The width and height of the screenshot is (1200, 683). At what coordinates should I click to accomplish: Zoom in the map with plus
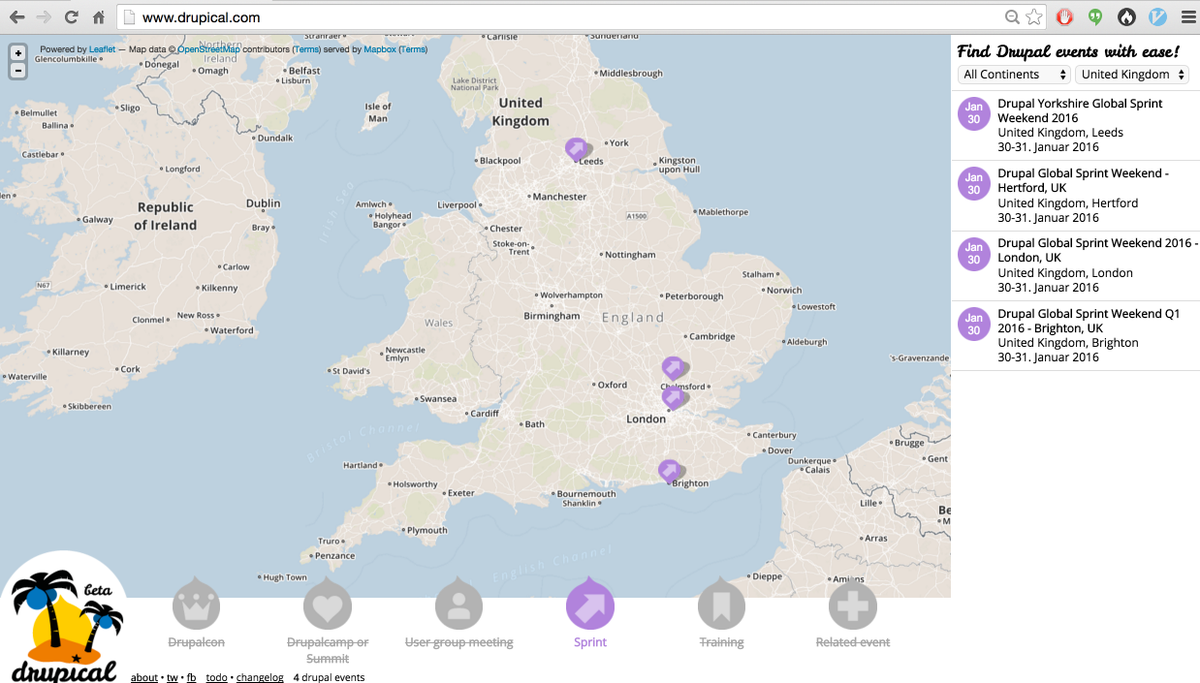click(x=18, y=53)
